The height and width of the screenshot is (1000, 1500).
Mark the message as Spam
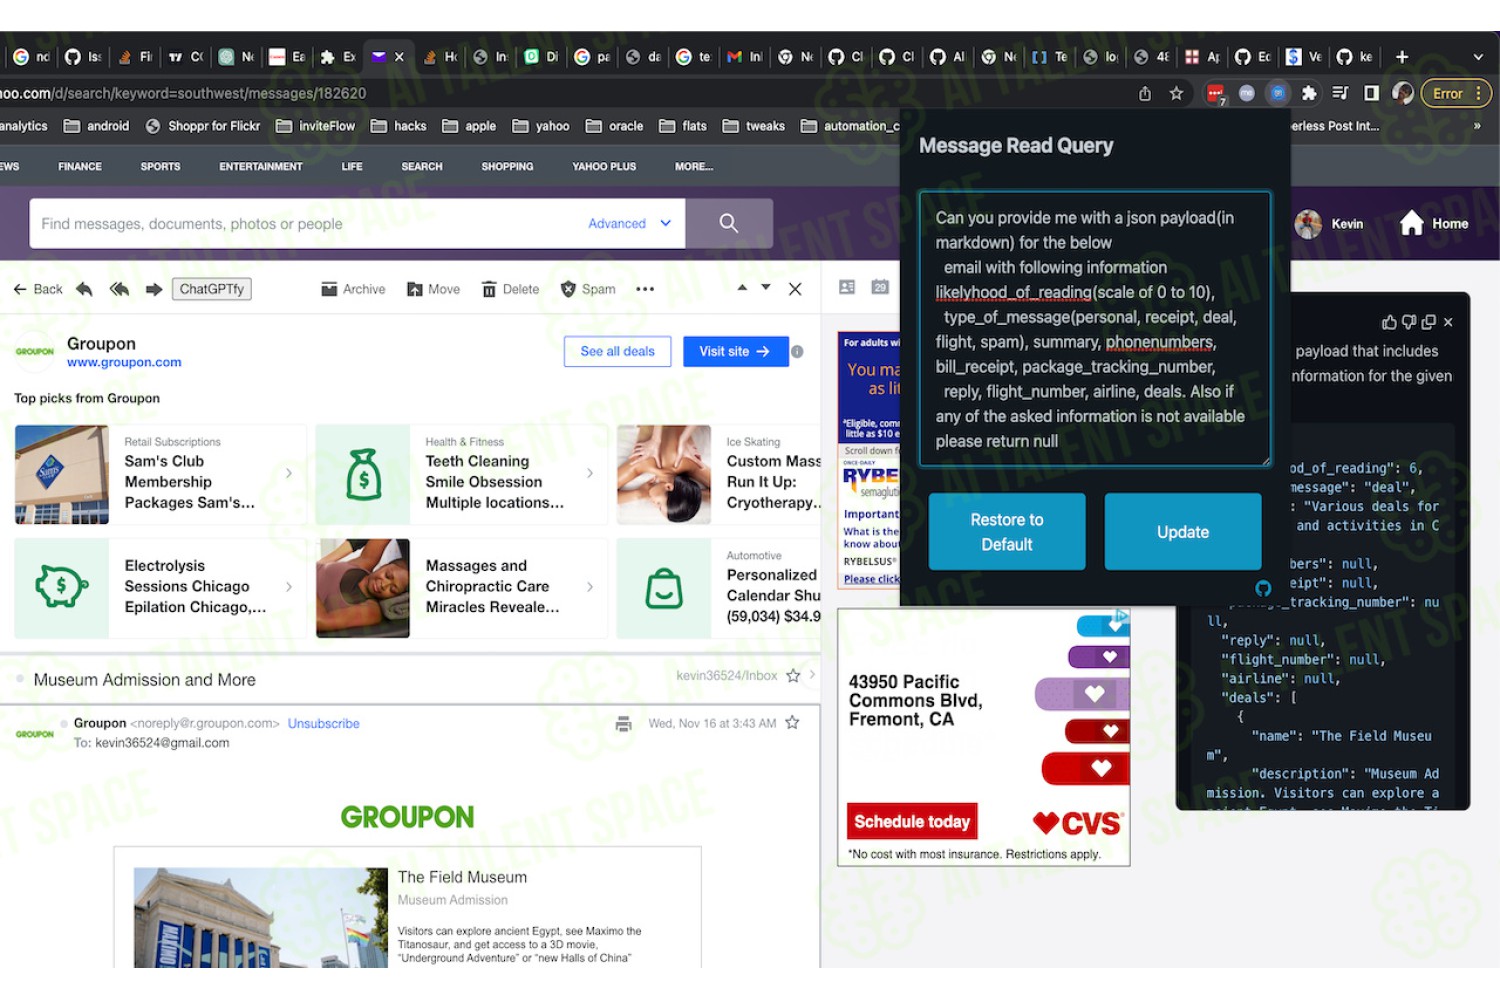588,289
